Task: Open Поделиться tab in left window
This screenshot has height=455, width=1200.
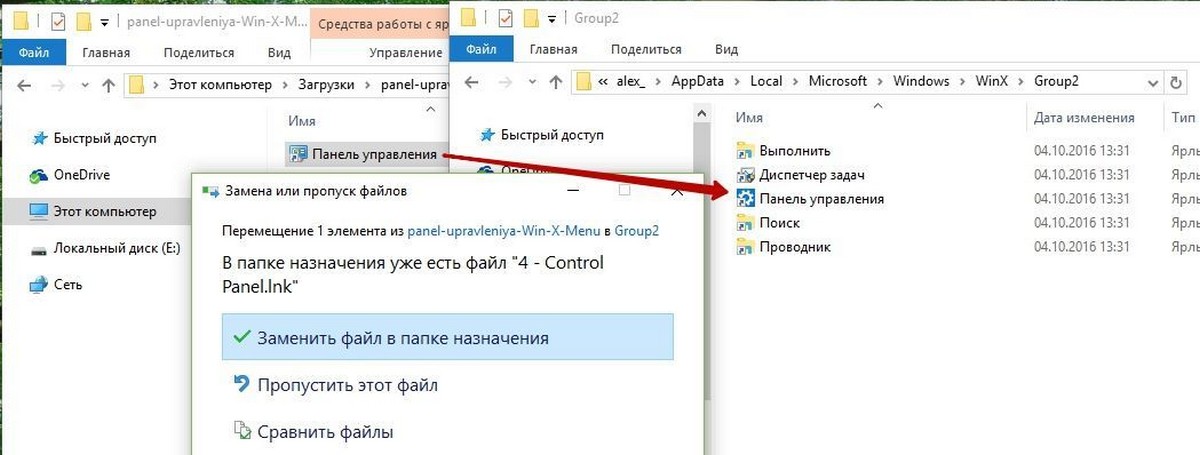Action: click(199, 52)
